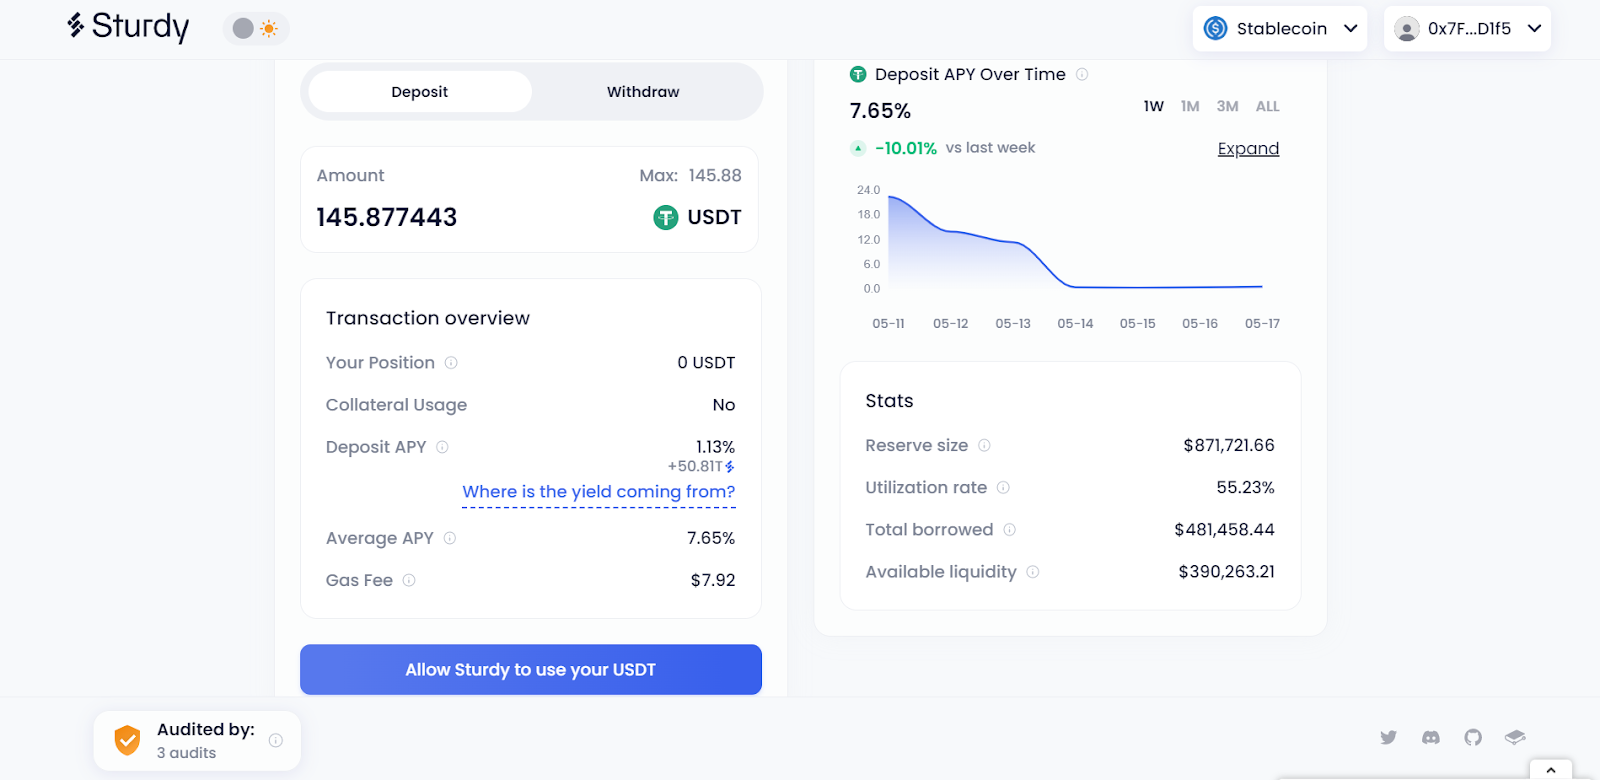Select the 1W chart range

(1154, 106)
